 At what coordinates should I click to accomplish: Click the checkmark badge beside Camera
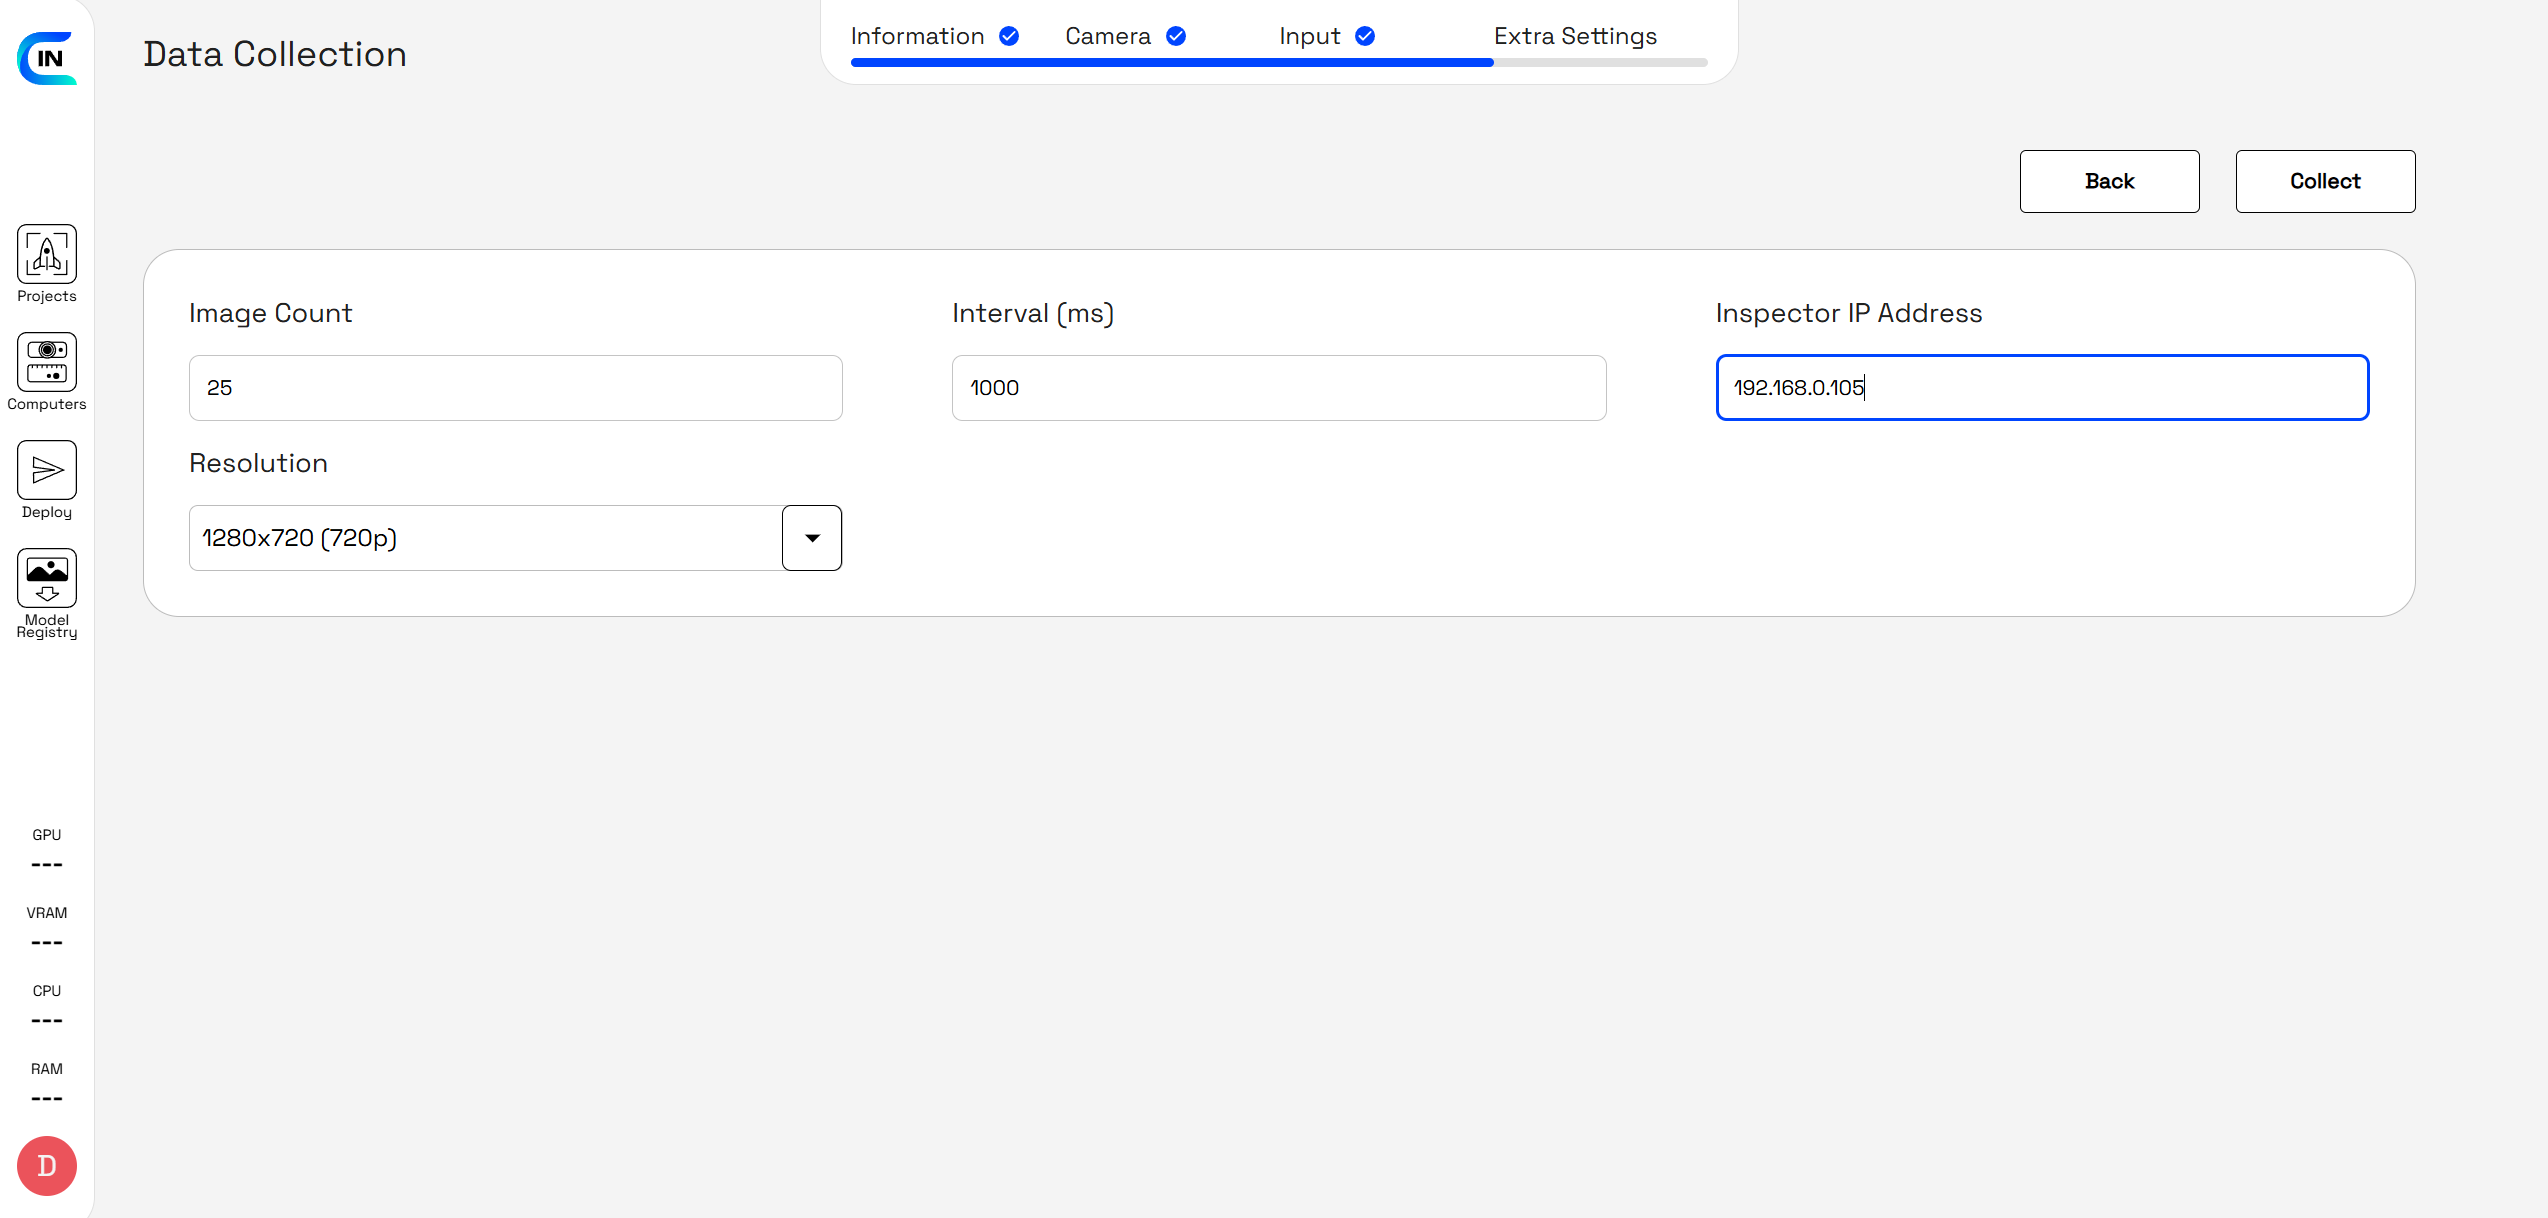pos(1176,35)
